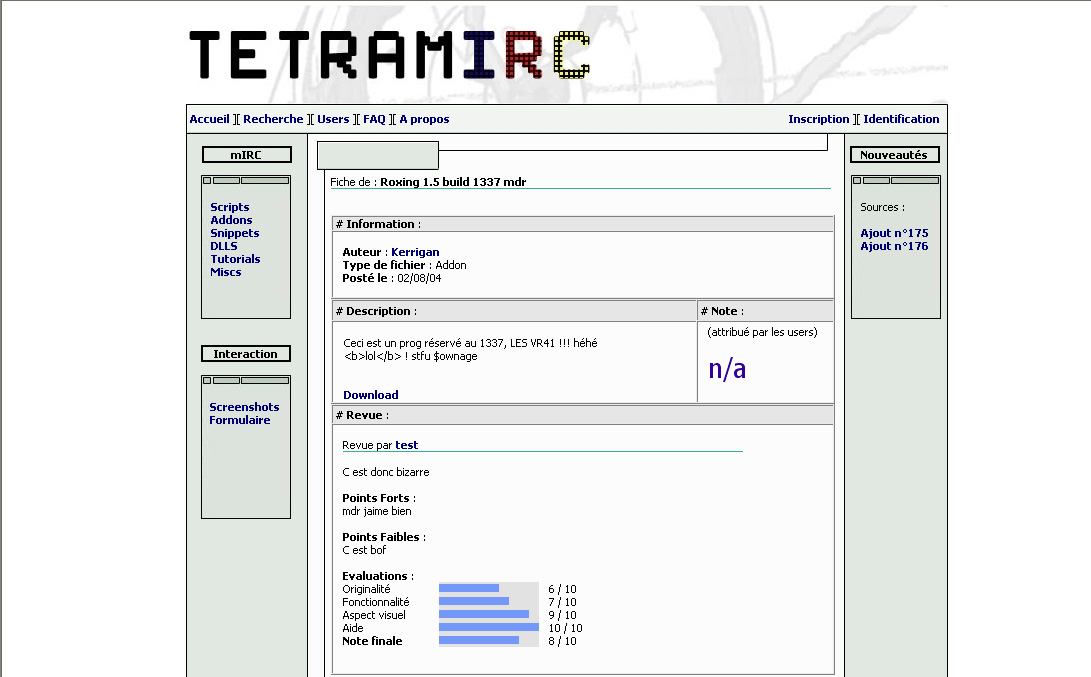
Task: Open Formulaire in Interaction panel
Action: [x=239, y=420]
